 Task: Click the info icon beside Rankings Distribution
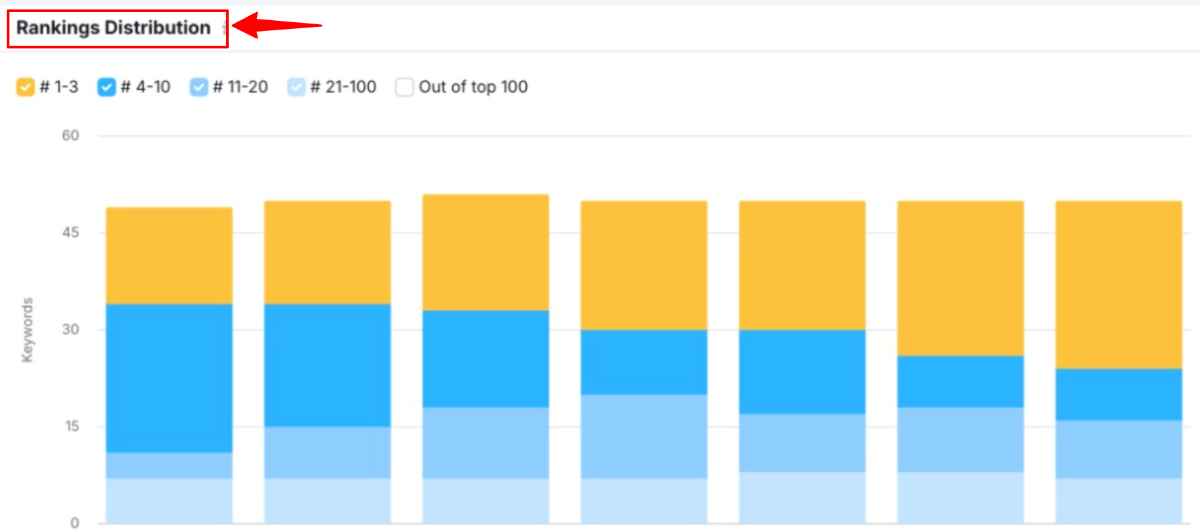224,29
